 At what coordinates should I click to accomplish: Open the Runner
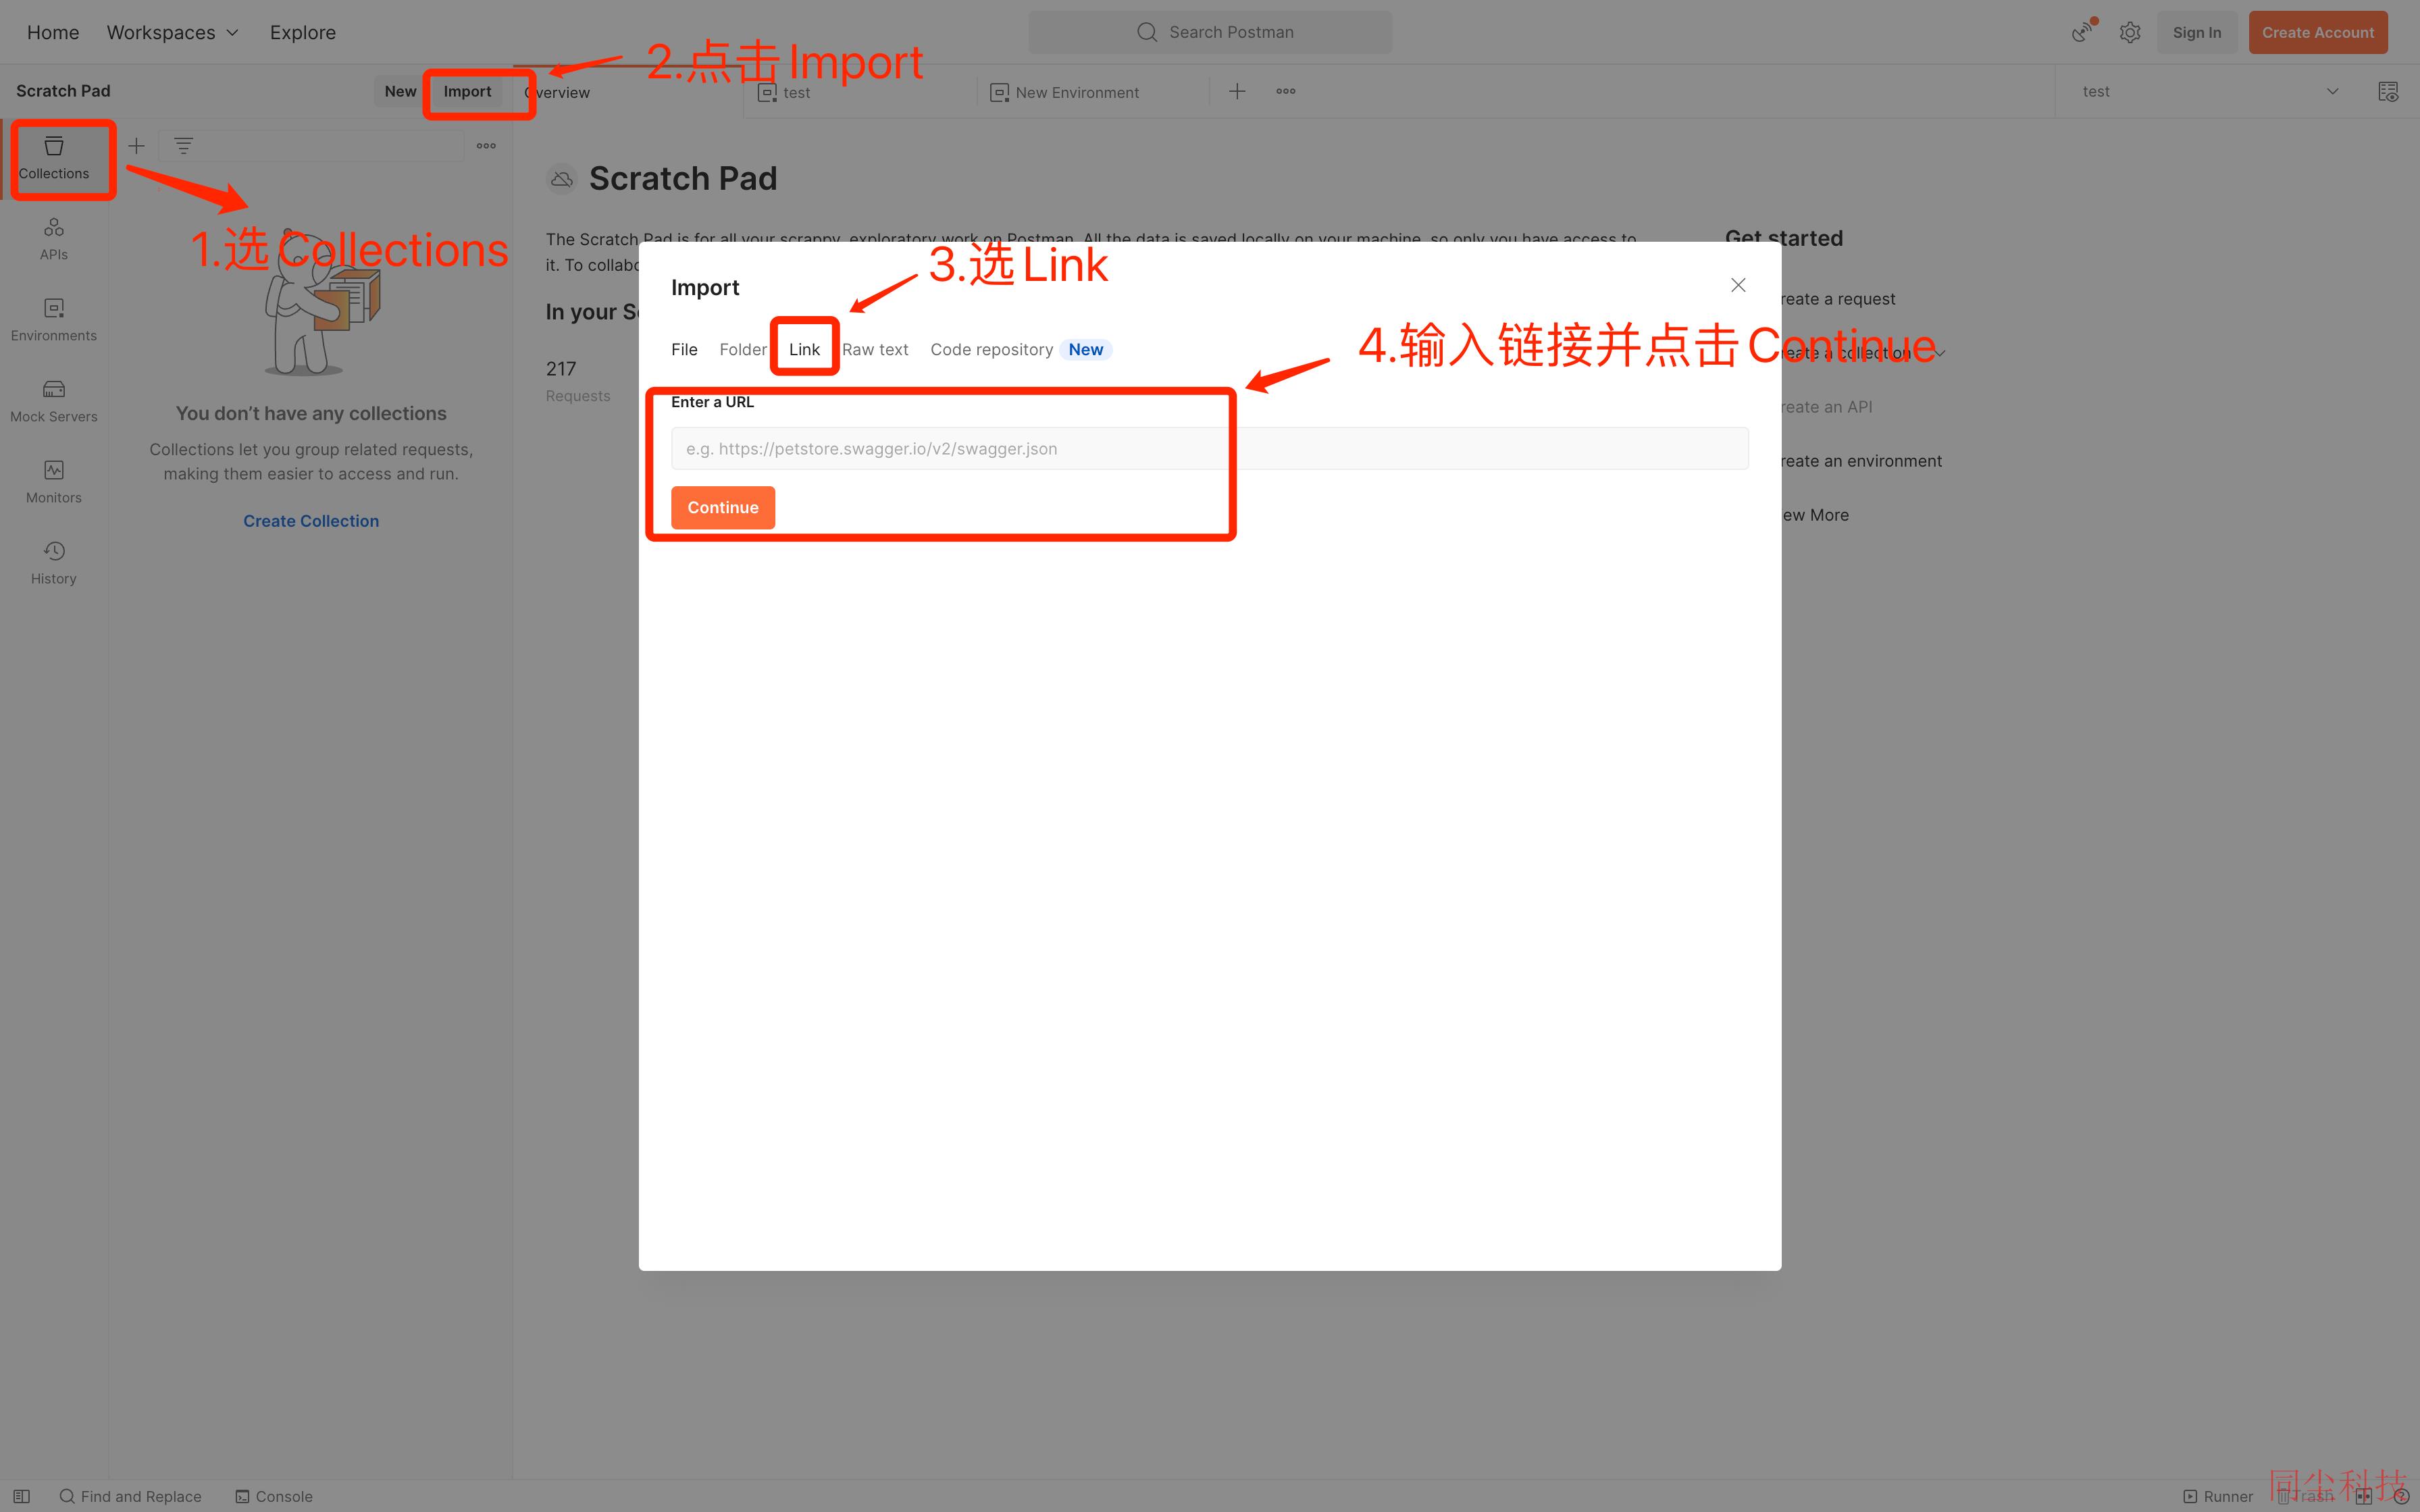click(2218, 1496)
